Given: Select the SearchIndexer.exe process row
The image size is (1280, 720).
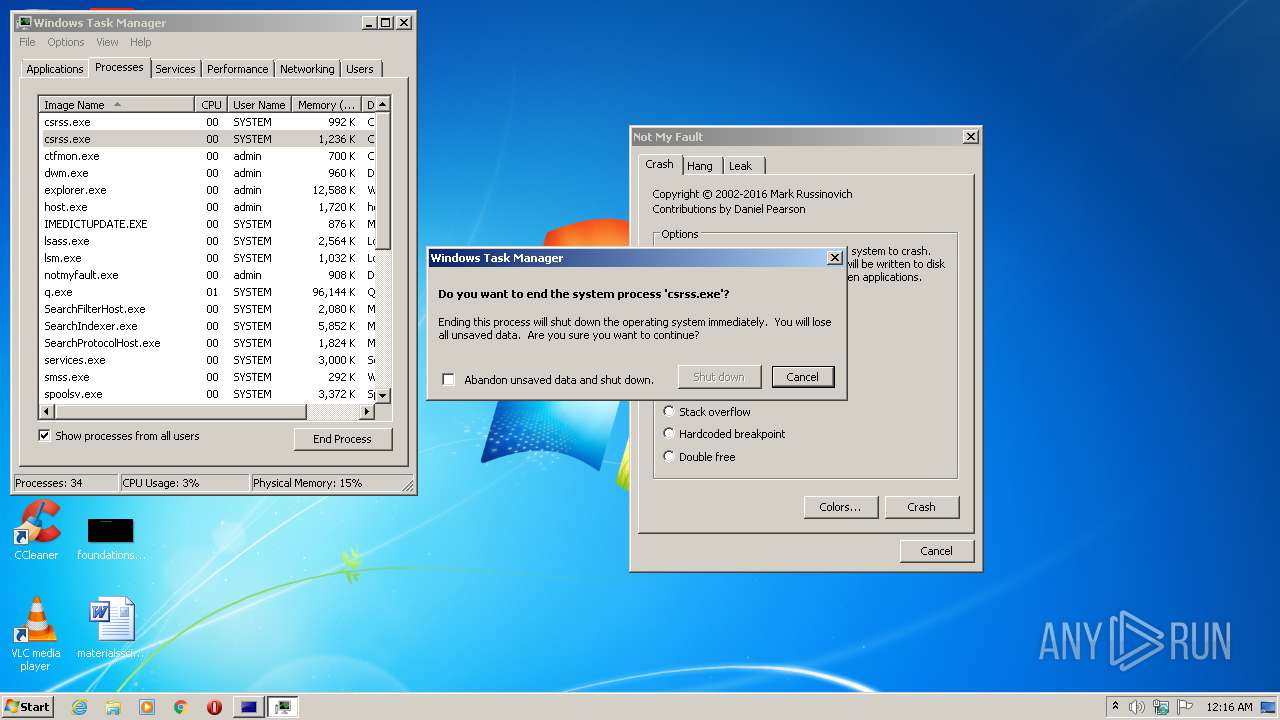Looking at the screenshot, I should click(207, 326).
